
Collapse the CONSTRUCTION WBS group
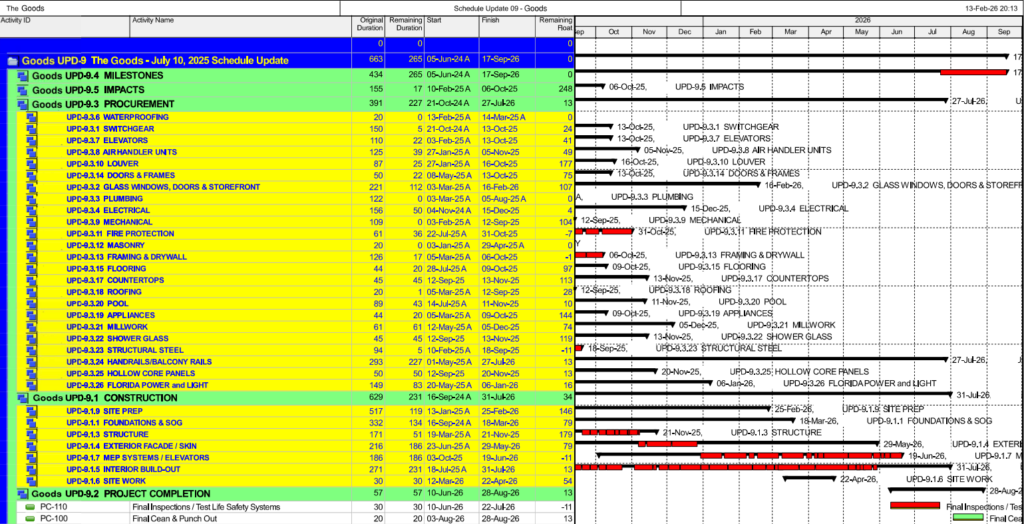[22, 397]
